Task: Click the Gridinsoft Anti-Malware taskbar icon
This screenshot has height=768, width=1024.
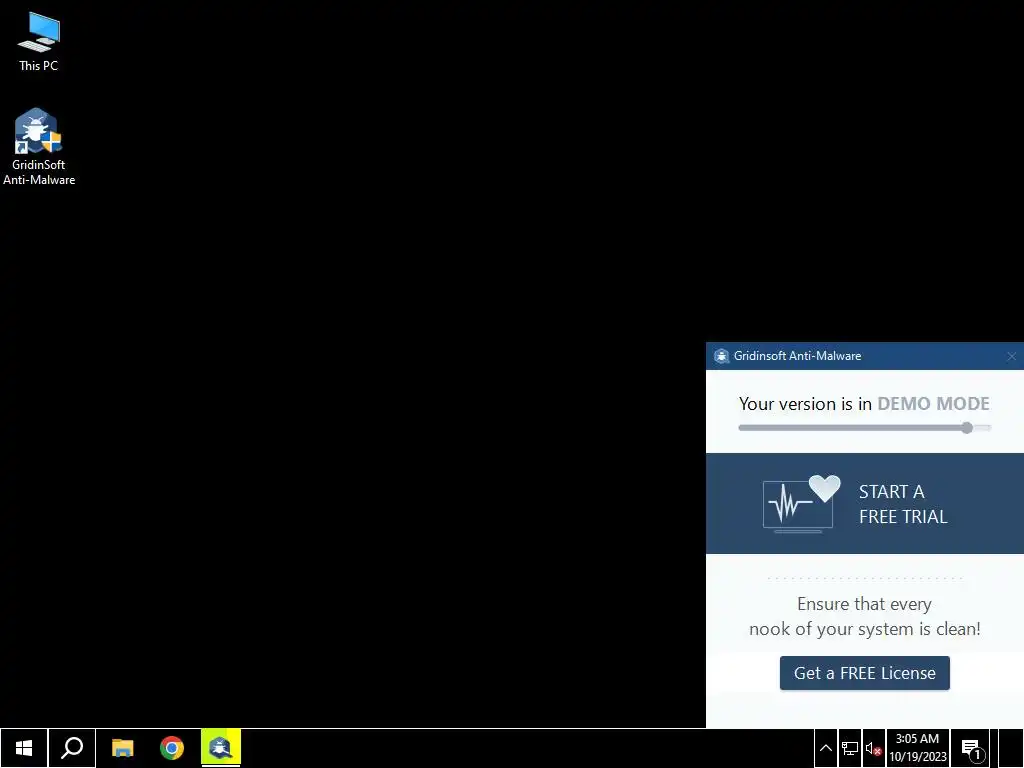Action: tap(221, 748)
